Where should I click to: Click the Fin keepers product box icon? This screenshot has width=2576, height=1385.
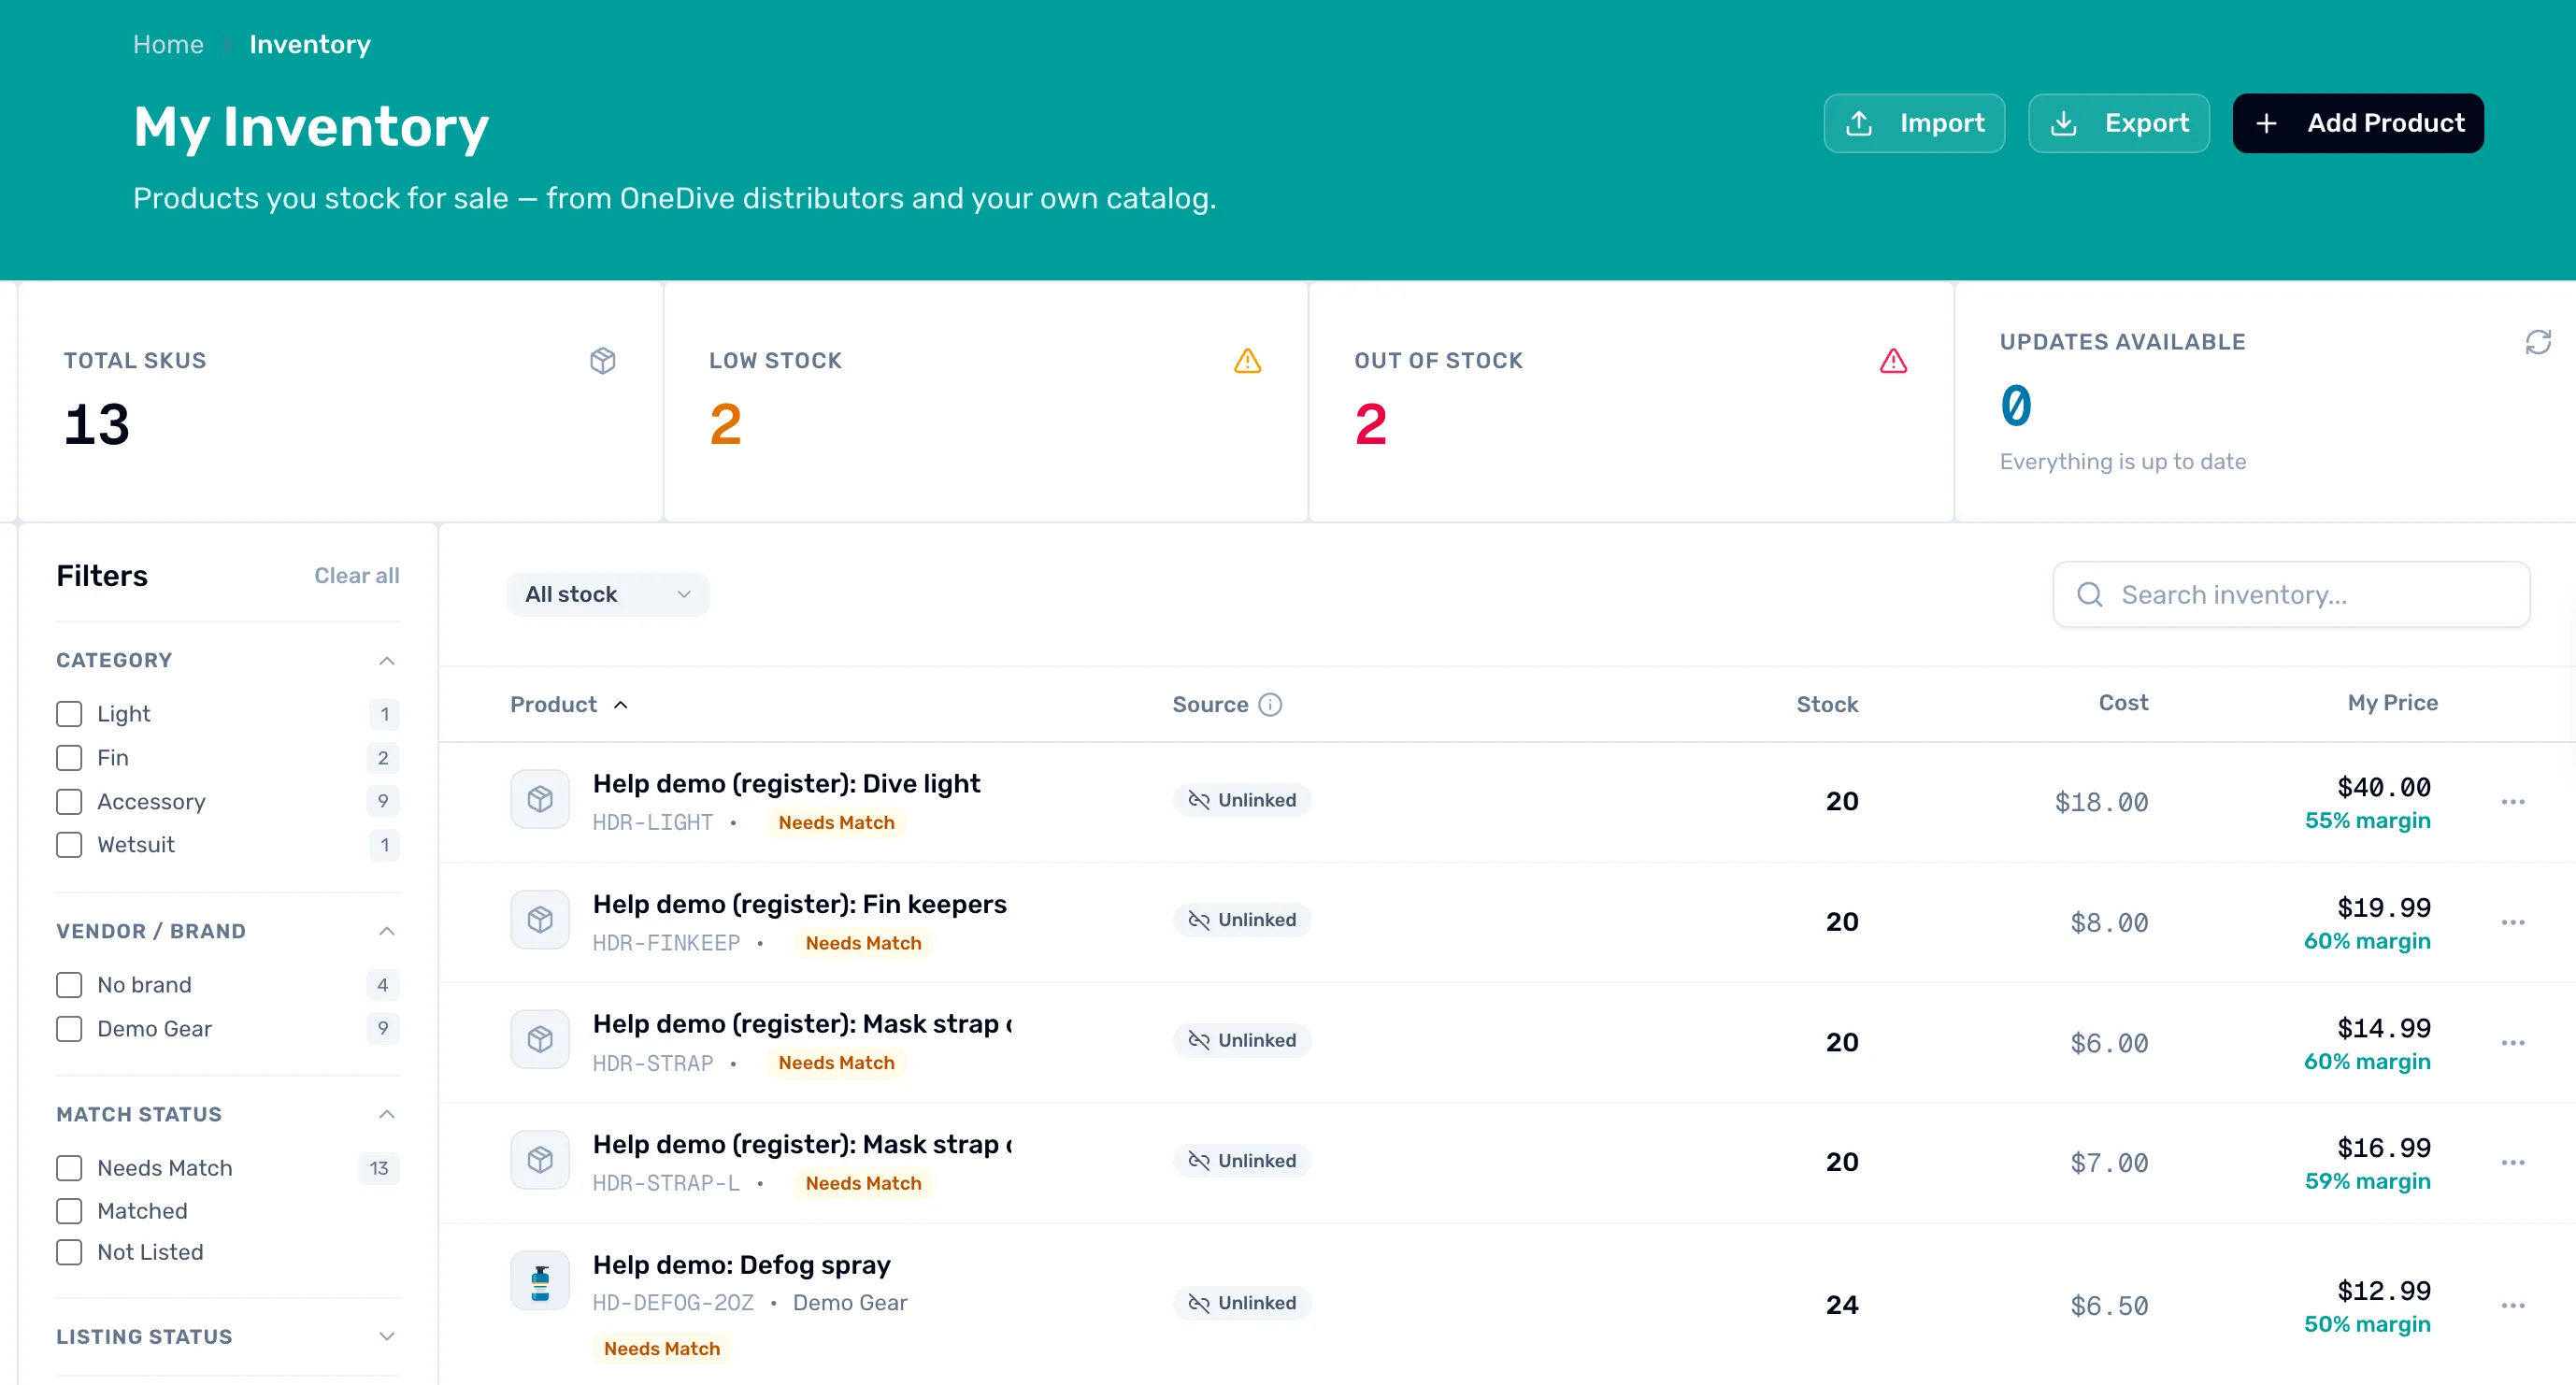pos(540,919)
